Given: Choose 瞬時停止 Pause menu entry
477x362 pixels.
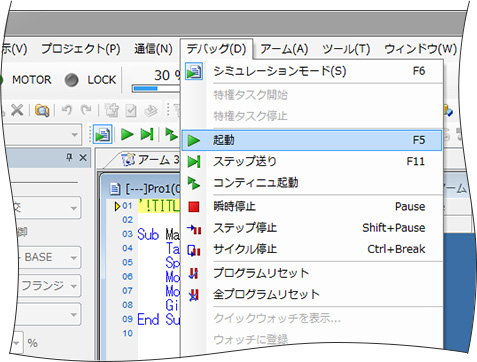Looking at the screenshot, I should coord(312,207).
